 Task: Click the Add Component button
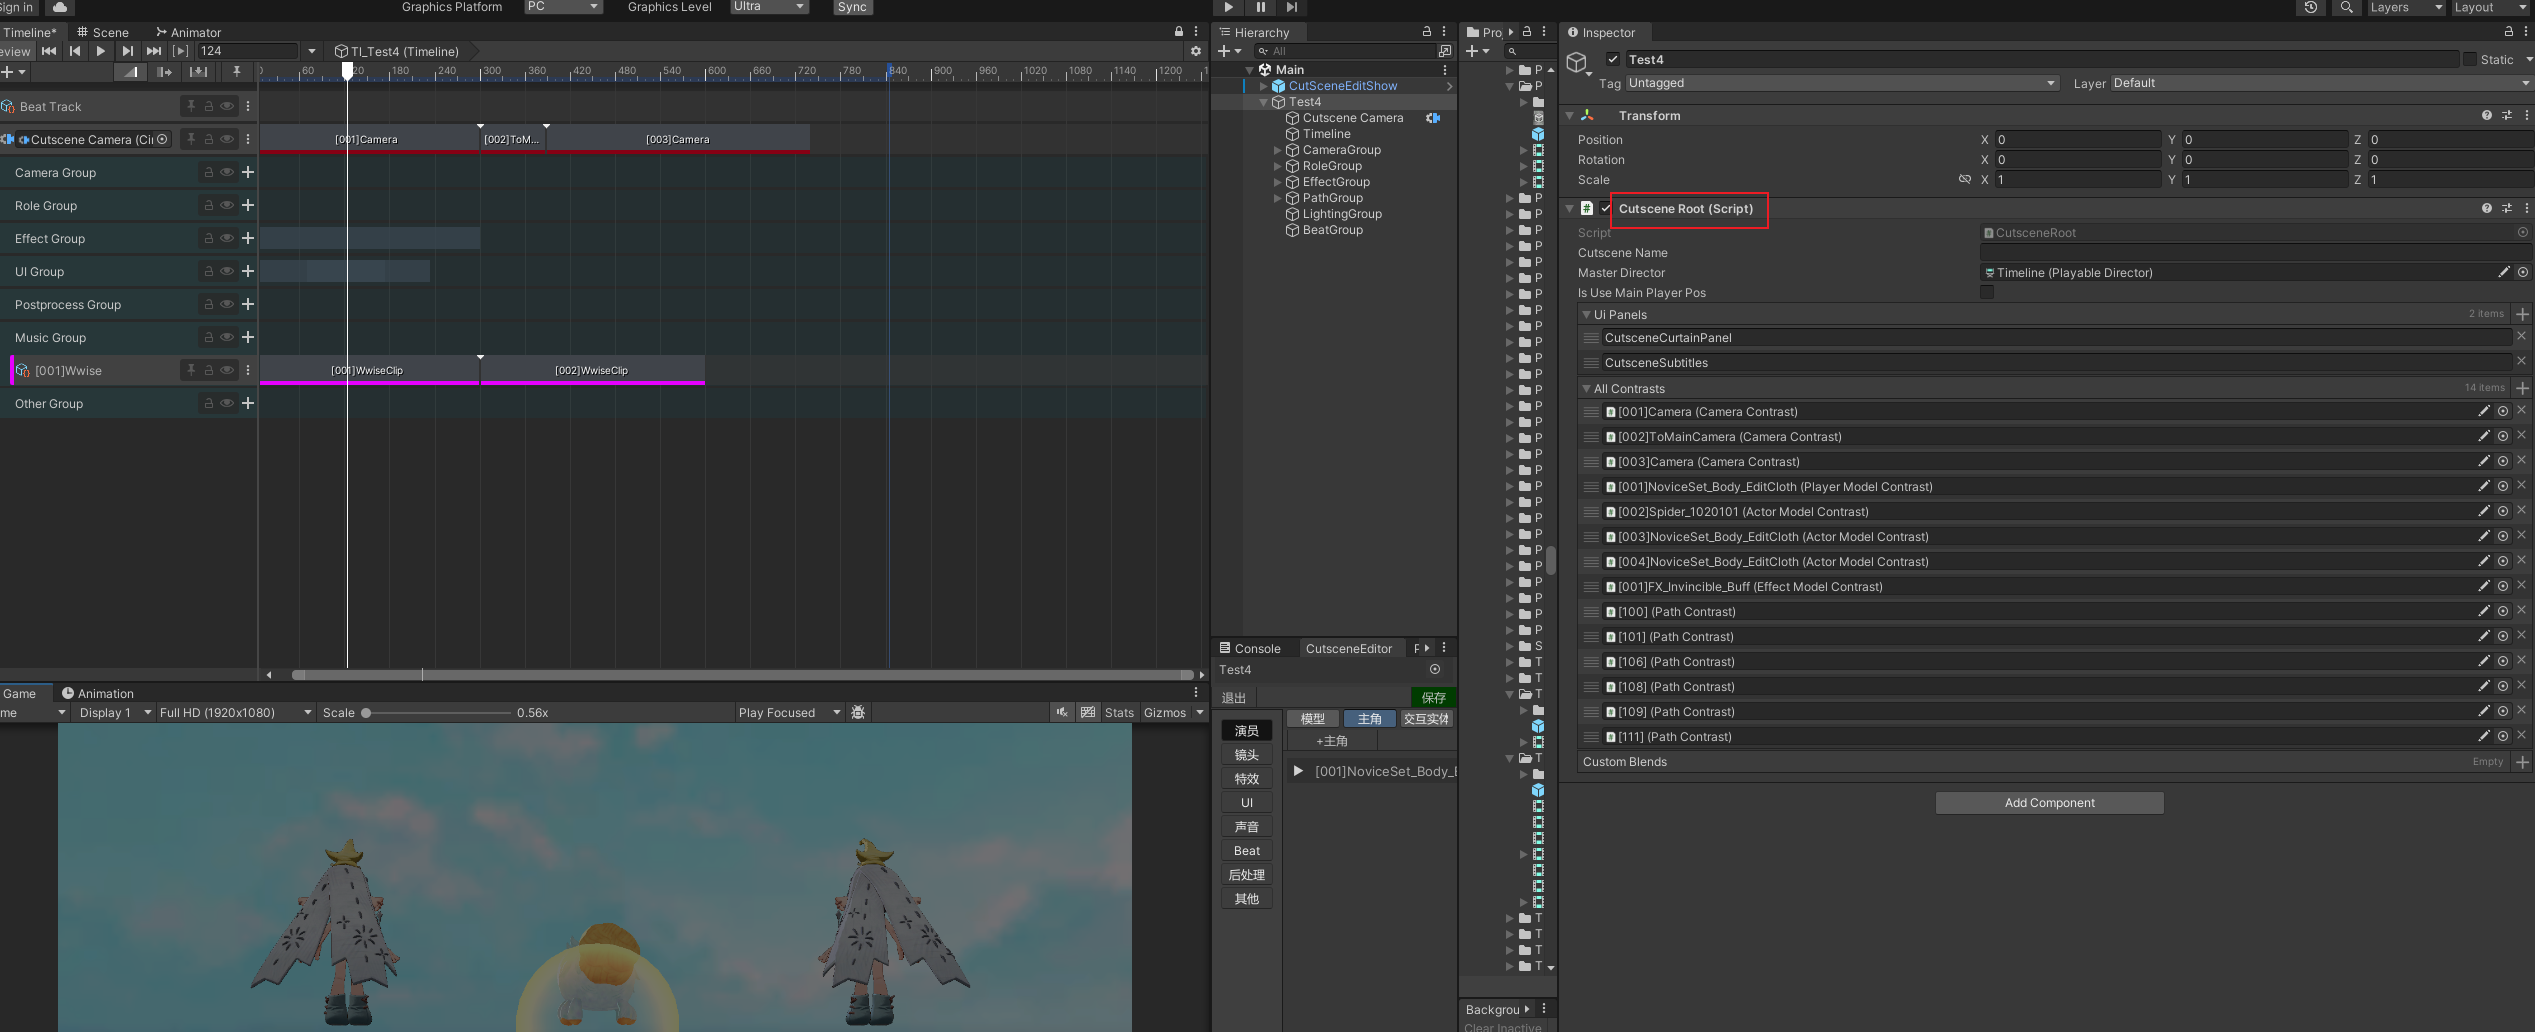click(2049, 803)
